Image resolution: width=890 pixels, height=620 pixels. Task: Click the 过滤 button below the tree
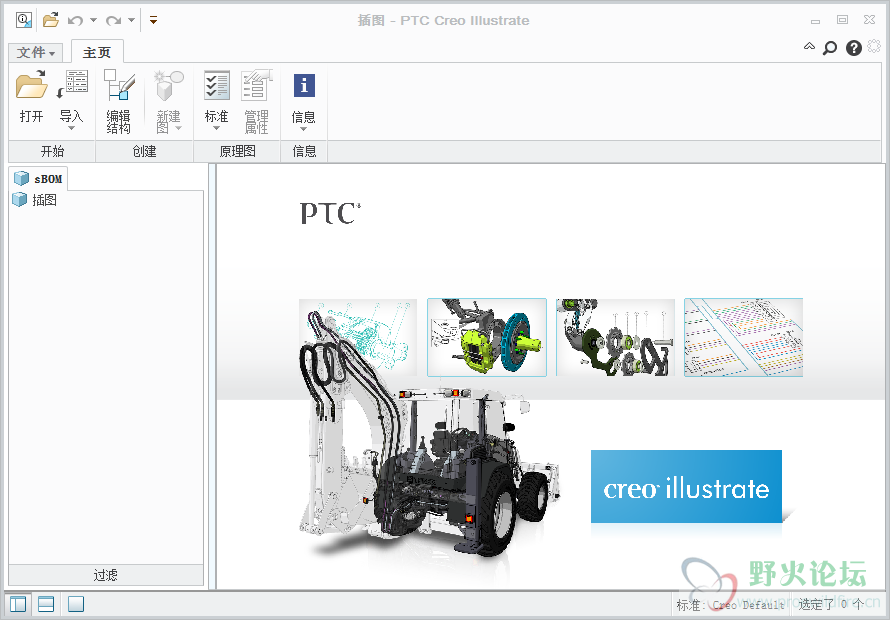click(x=106, y=575)
